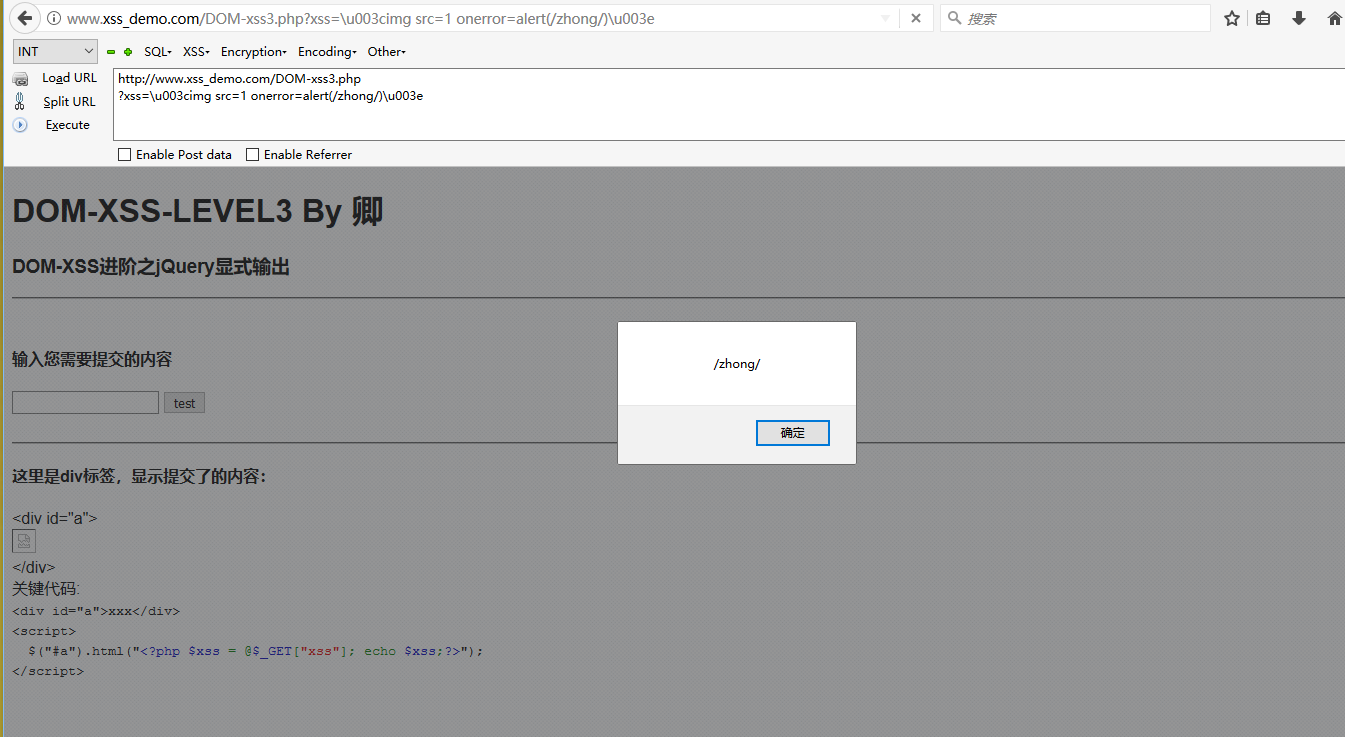Click the Split URL text button
This screenshot has width=1345, height=737.
pos(70,102)
